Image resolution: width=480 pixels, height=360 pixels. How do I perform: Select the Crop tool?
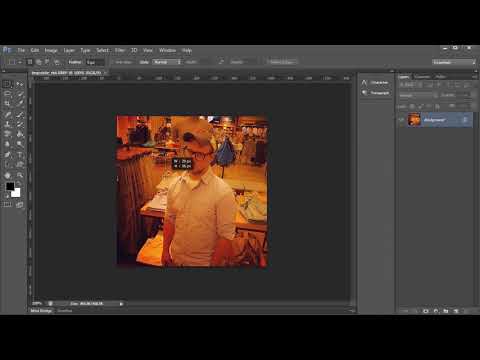[x=7, y=104]
